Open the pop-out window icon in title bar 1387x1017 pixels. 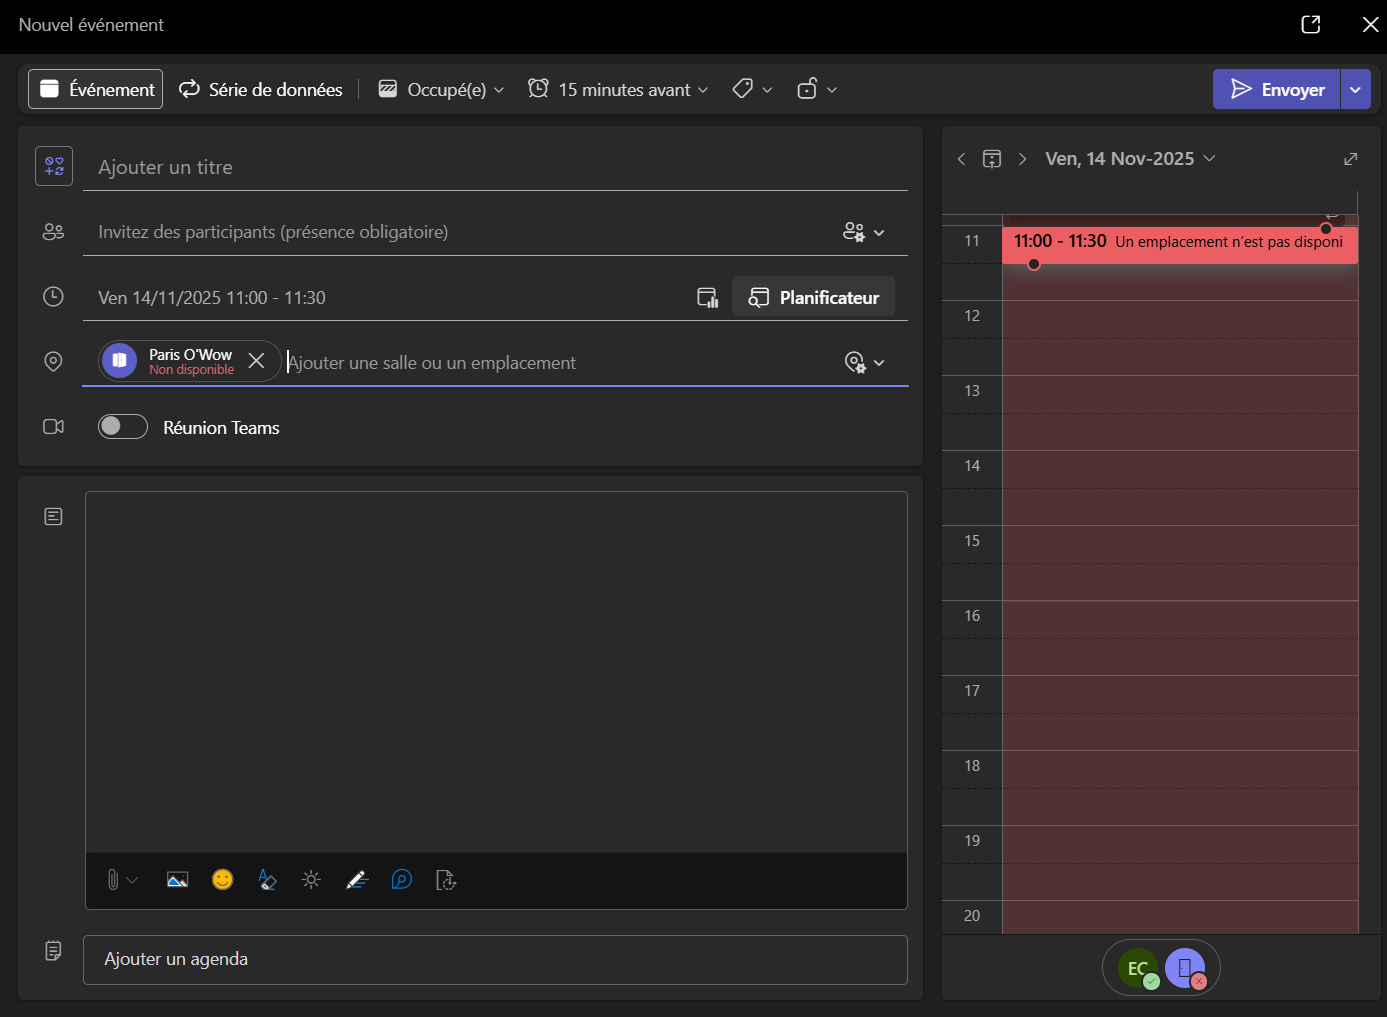coord(1311,25)
